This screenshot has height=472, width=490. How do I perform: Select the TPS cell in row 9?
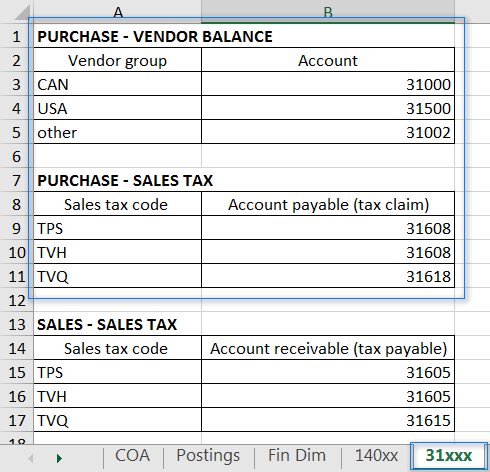[118, 228]
